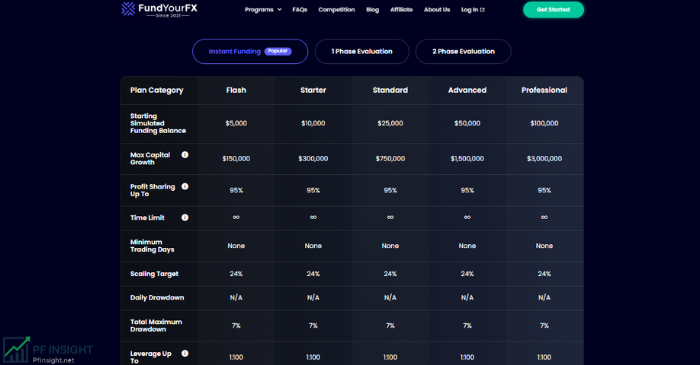This screenshot has width=700, height=365.
Task: Click the $150,000 max growth cell
Action: click(236, 158)
